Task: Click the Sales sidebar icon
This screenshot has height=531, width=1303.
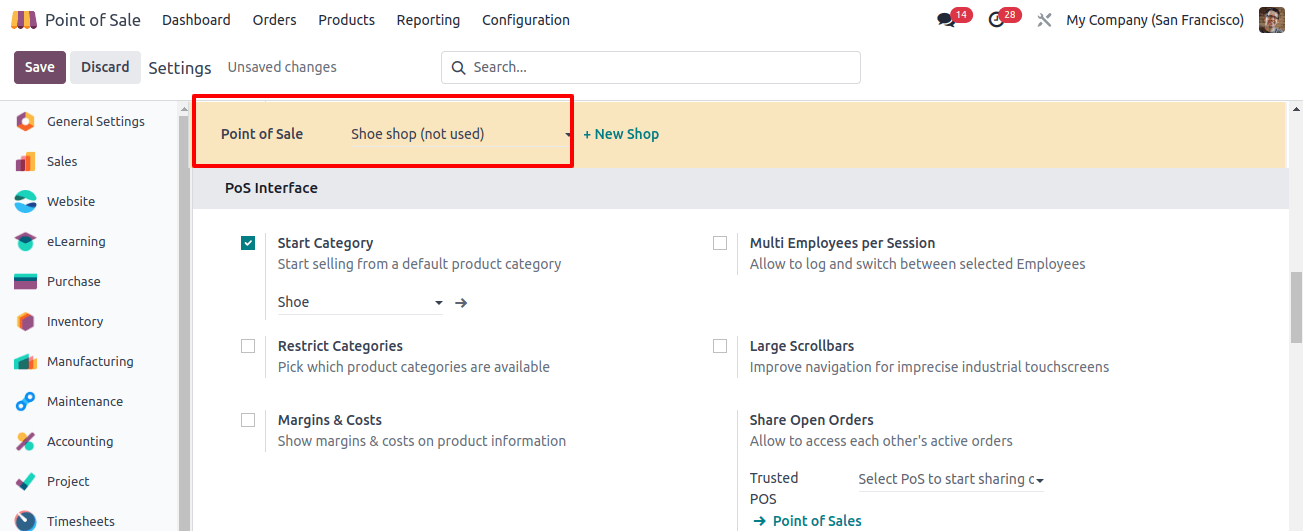Action: coord(26,161)
